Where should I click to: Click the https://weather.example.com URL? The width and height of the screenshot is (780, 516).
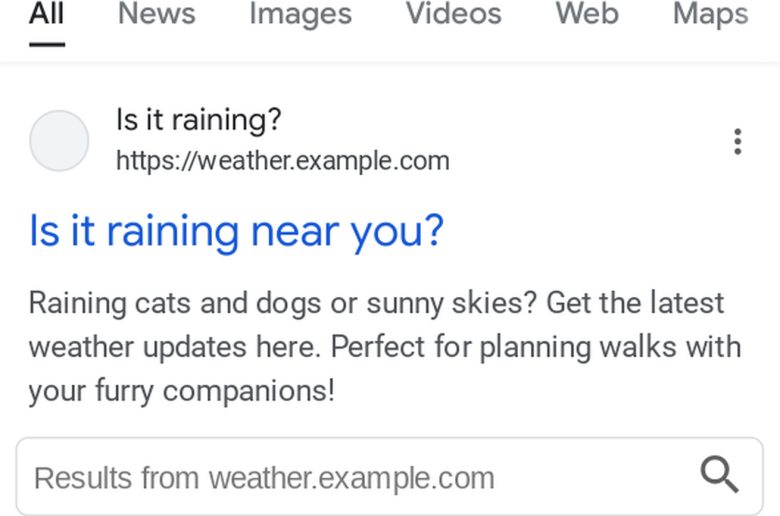pyautogui.click(x=283, y=161)
